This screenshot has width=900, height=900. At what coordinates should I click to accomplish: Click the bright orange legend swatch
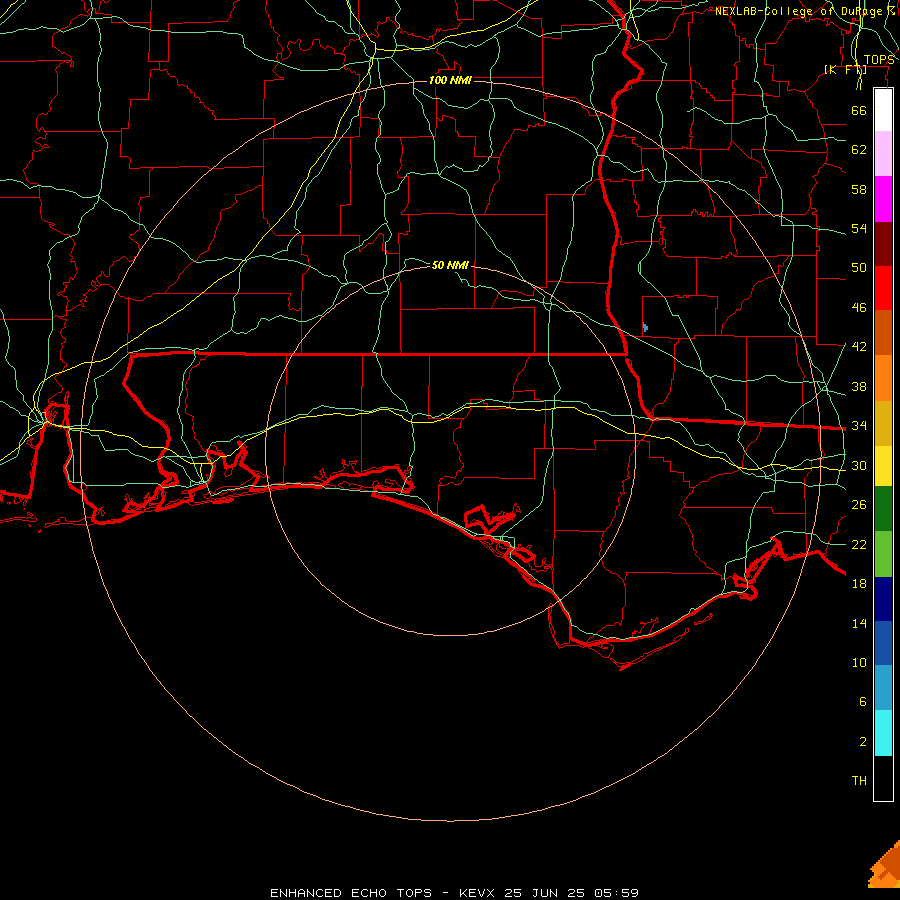(x=883, y=378)
